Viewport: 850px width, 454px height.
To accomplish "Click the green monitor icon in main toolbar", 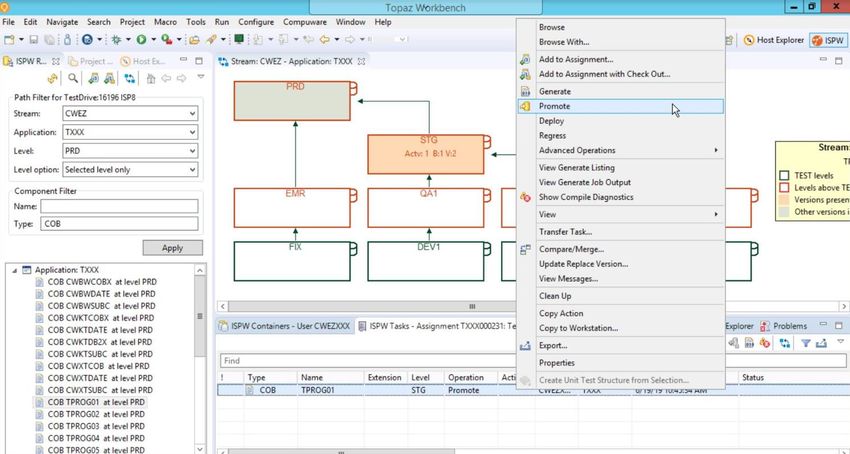I will coord(239,40).
